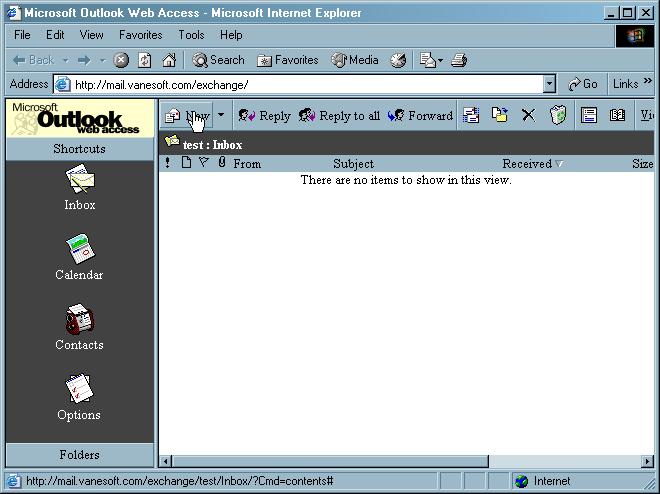Expand the Links toolbar chevron

click(647, 80)
